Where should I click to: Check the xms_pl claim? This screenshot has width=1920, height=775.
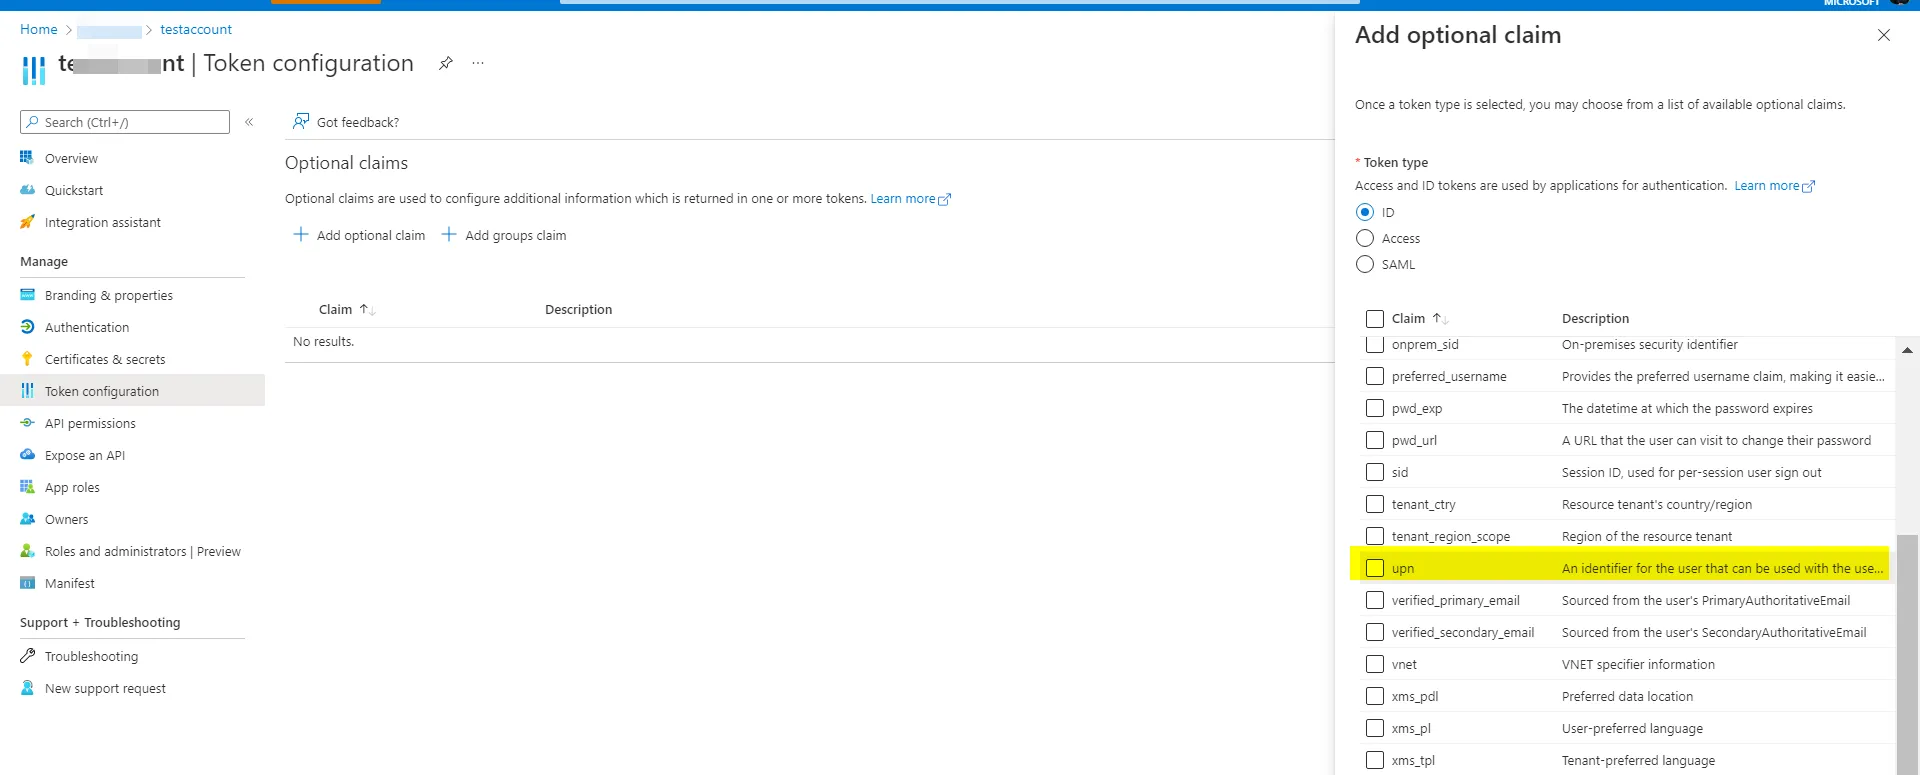tap(1375, 728)
